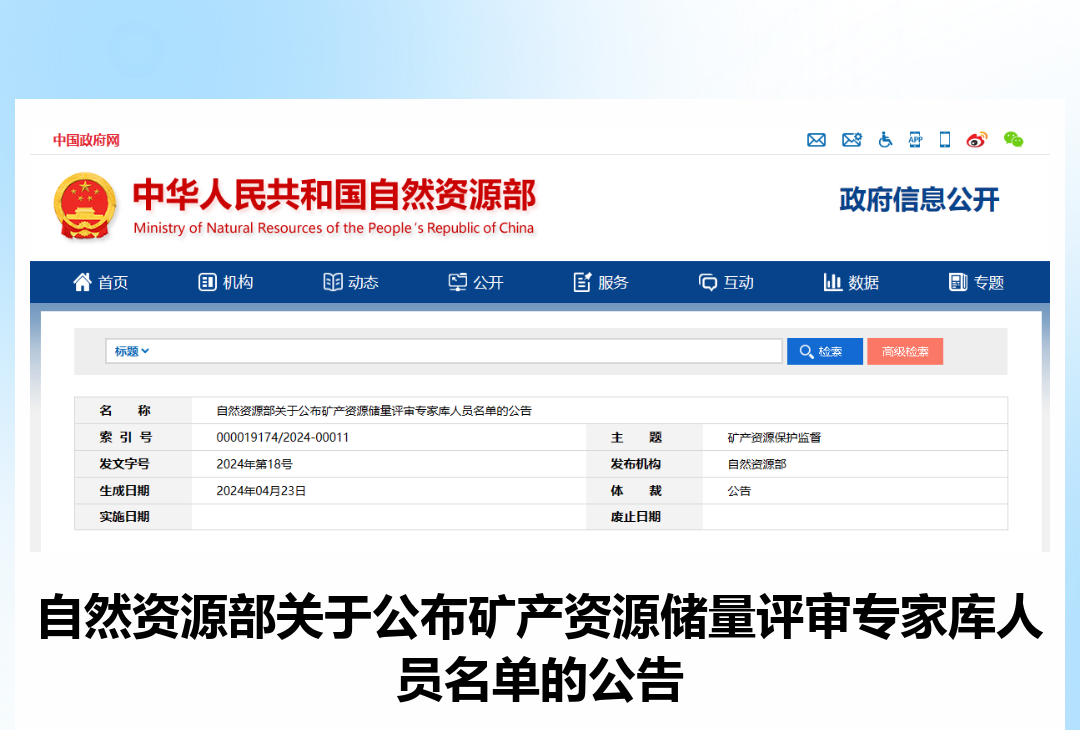Click the 政府信息公开 heading
The image size is (1080, 730).
[919, 200]
